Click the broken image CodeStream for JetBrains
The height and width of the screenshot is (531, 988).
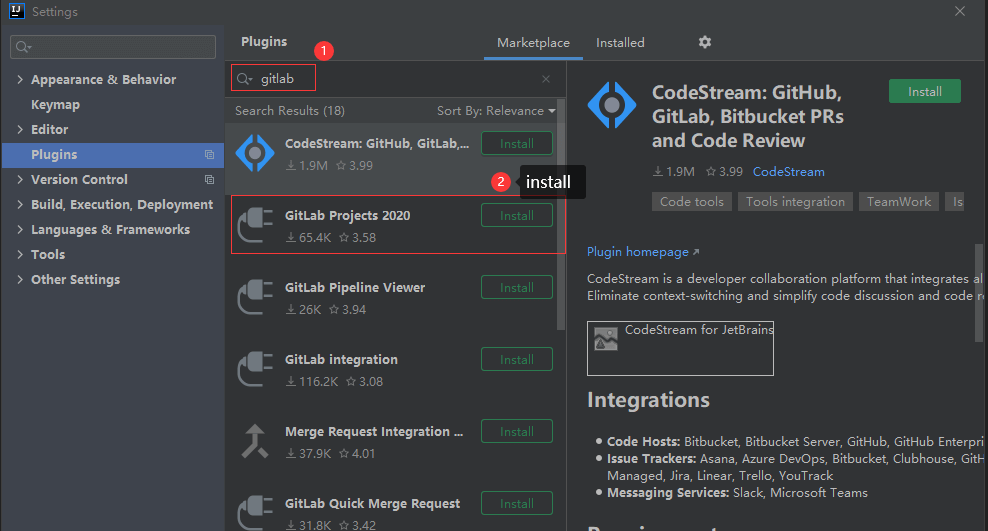point(680,348)
